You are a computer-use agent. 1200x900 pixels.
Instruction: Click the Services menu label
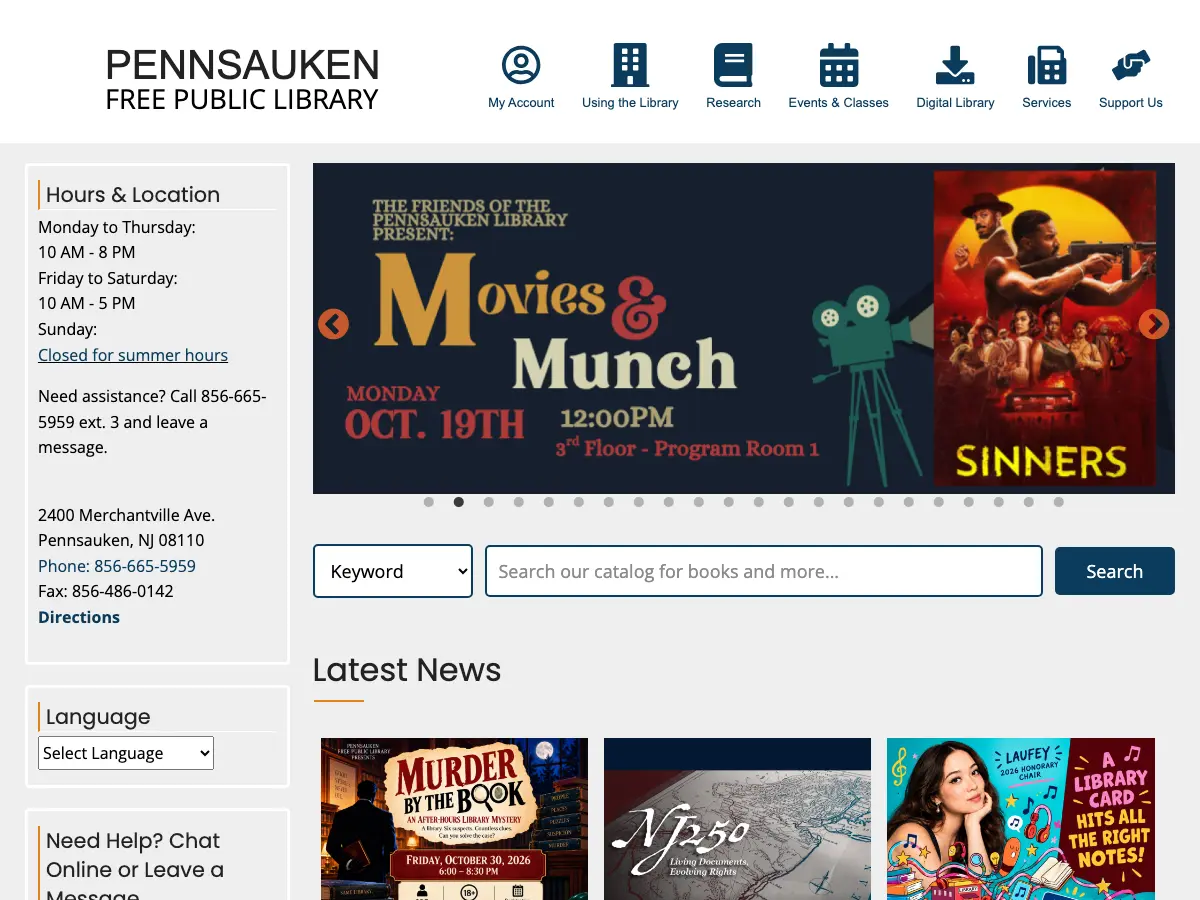coord(1047,103)
